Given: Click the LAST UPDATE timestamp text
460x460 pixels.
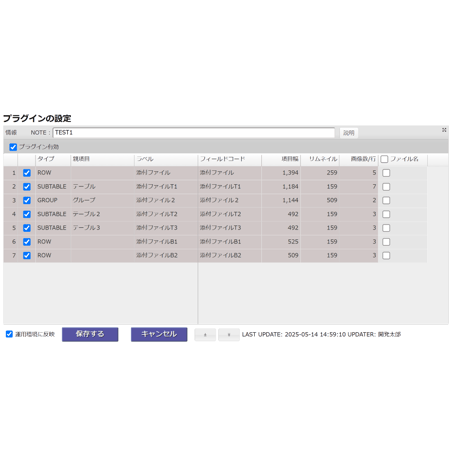Looking at the screenshot, I should click(x=294, y=334).
